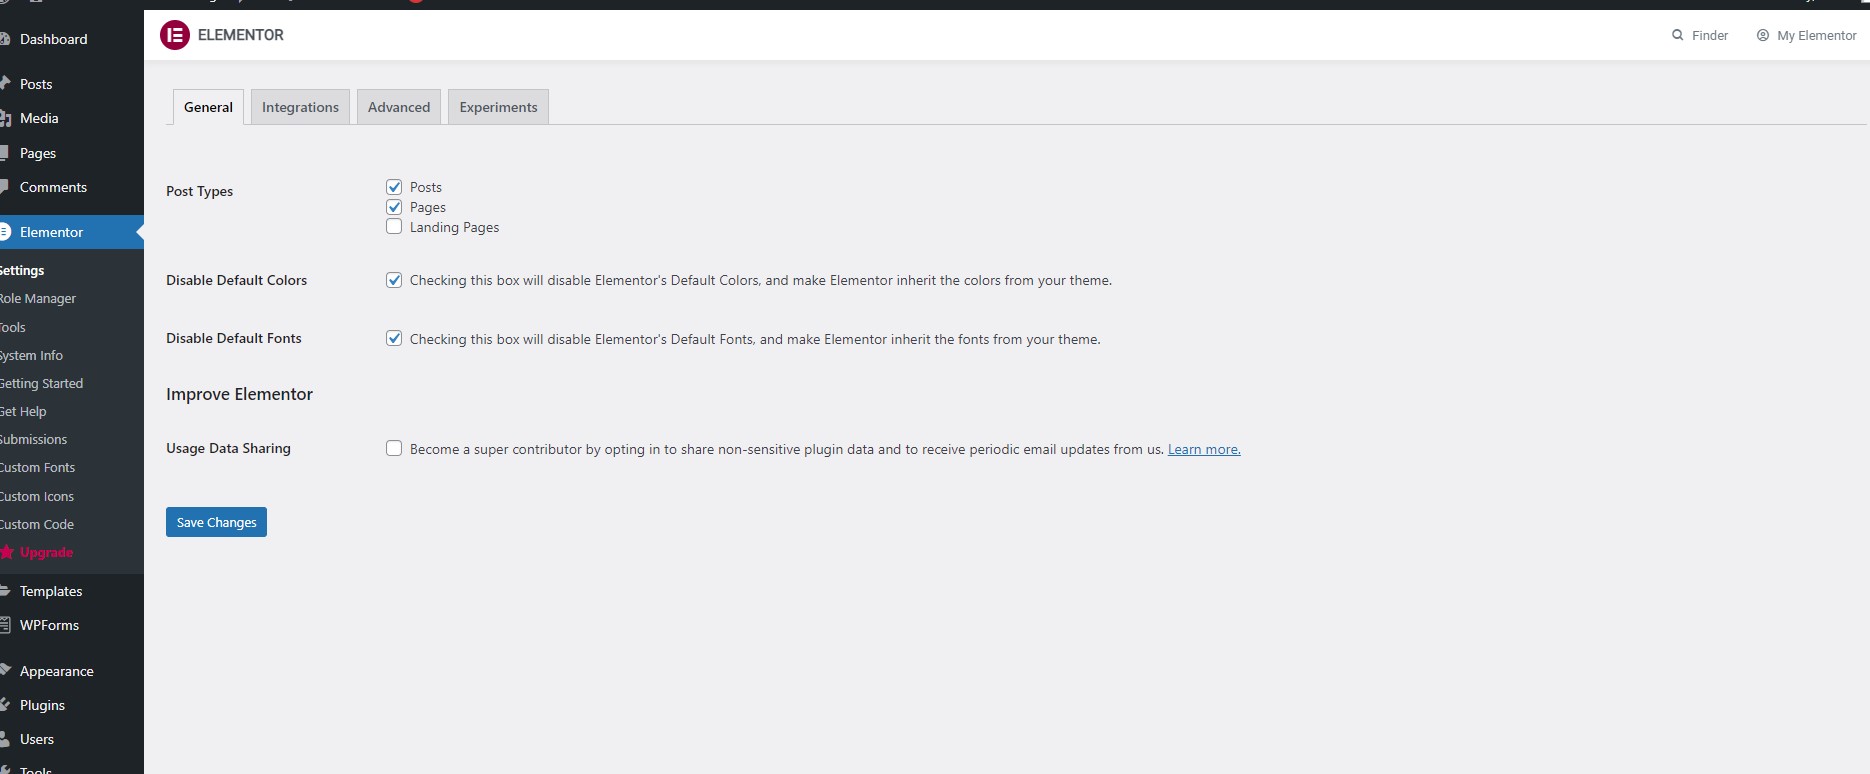
Task: Switch to the General tab
Action: [x=208, y=107]
